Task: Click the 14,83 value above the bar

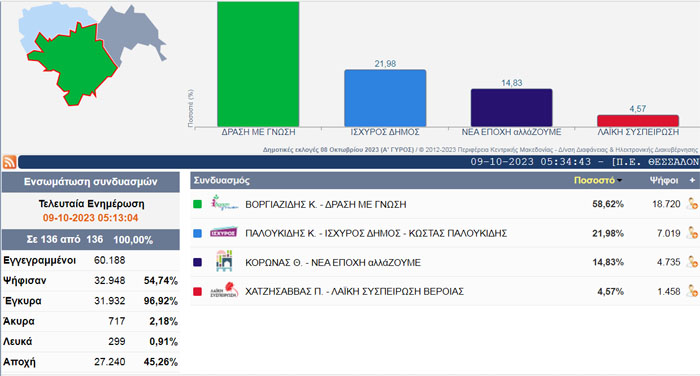Action: coord(512,83)
